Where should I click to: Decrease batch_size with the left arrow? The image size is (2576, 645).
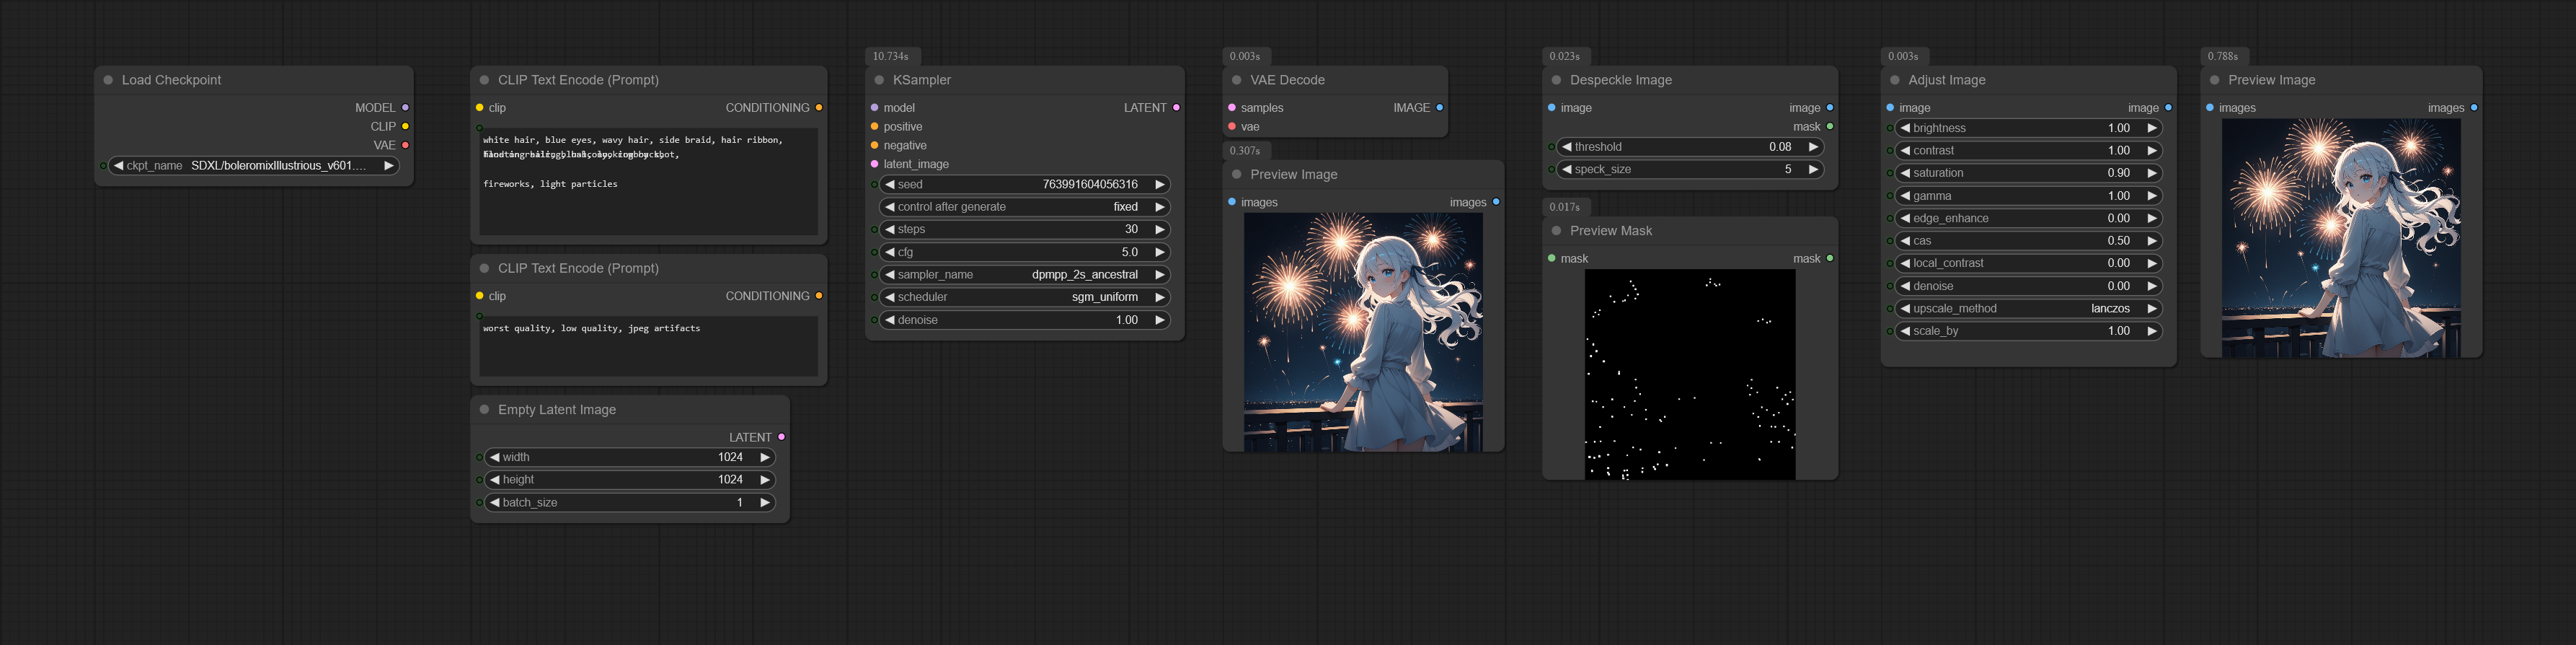pos(495,502)
